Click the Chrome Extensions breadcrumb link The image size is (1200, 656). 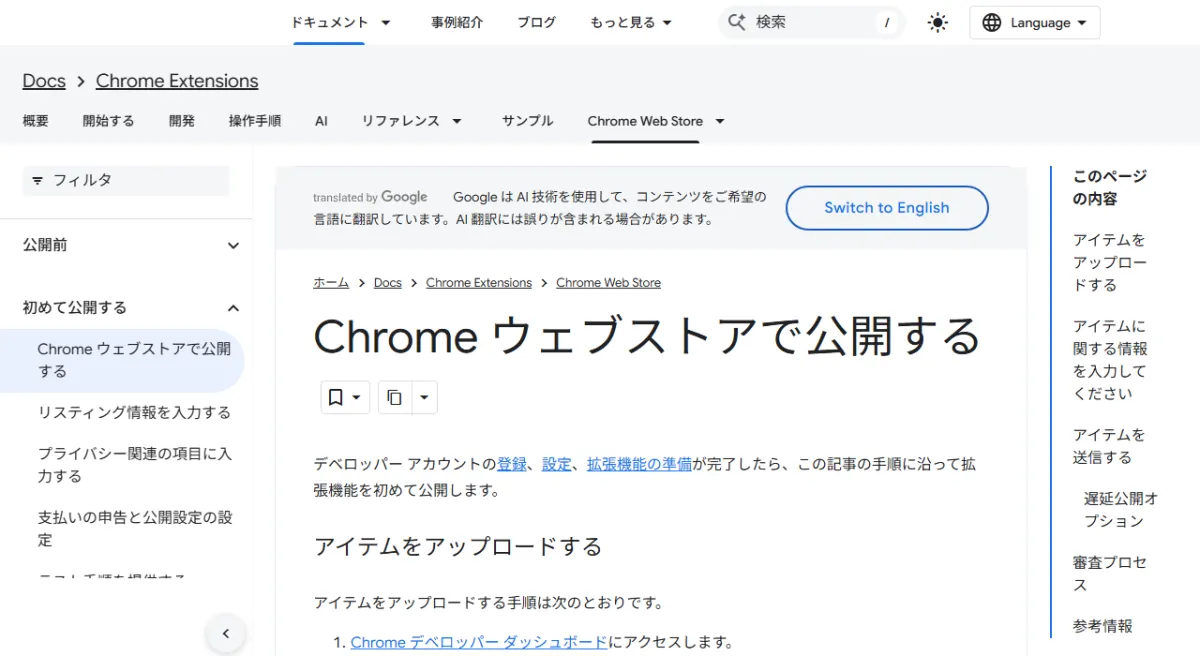point(479,283)
